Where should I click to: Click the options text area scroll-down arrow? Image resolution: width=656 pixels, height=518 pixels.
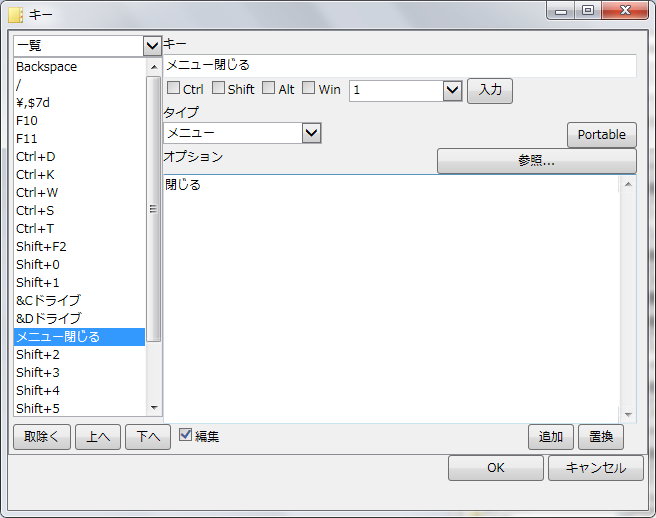click(x=628, y=415)
